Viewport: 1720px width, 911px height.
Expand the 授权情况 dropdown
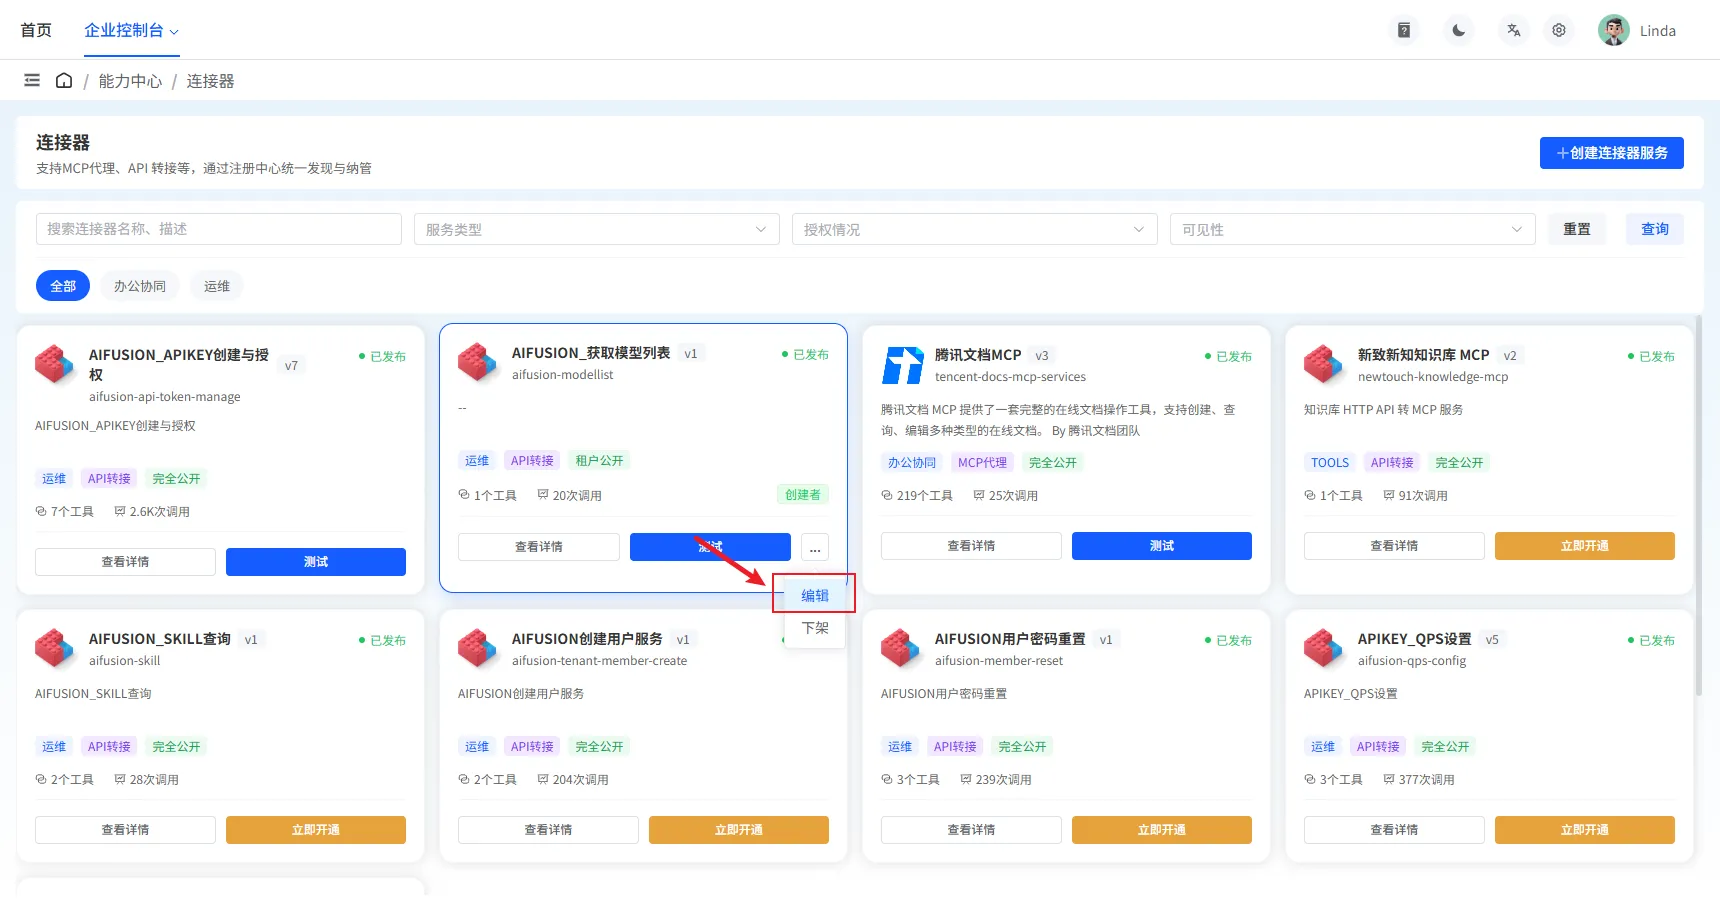tap(975, 229)
